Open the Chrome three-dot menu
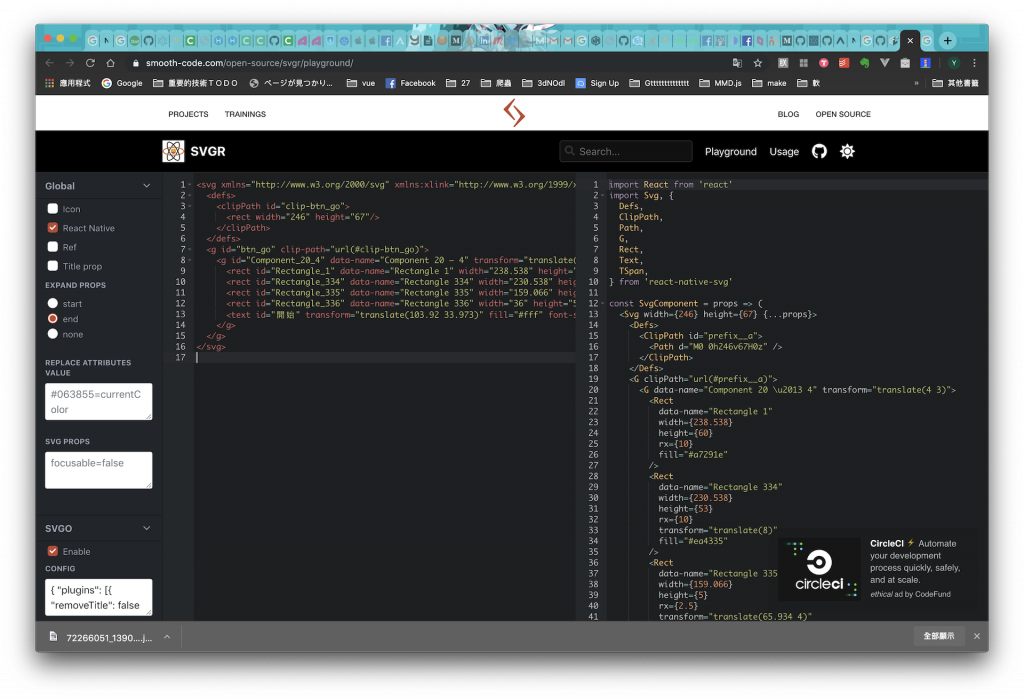This screenshot has width=1024, height=699. [974, 63]
